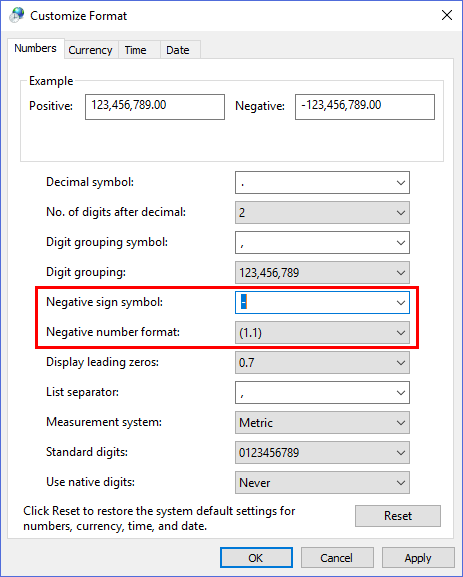Open Negative number format dropdown

[x=322, y=333]
